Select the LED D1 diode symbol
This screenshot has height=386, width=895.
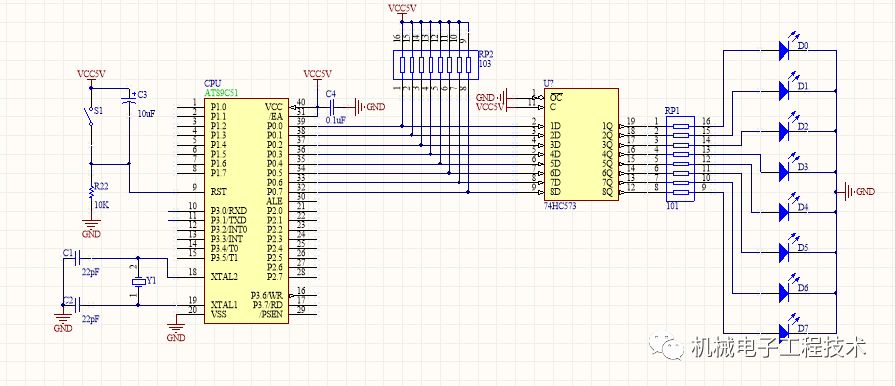pyautogui.click(x=784, y=90)
